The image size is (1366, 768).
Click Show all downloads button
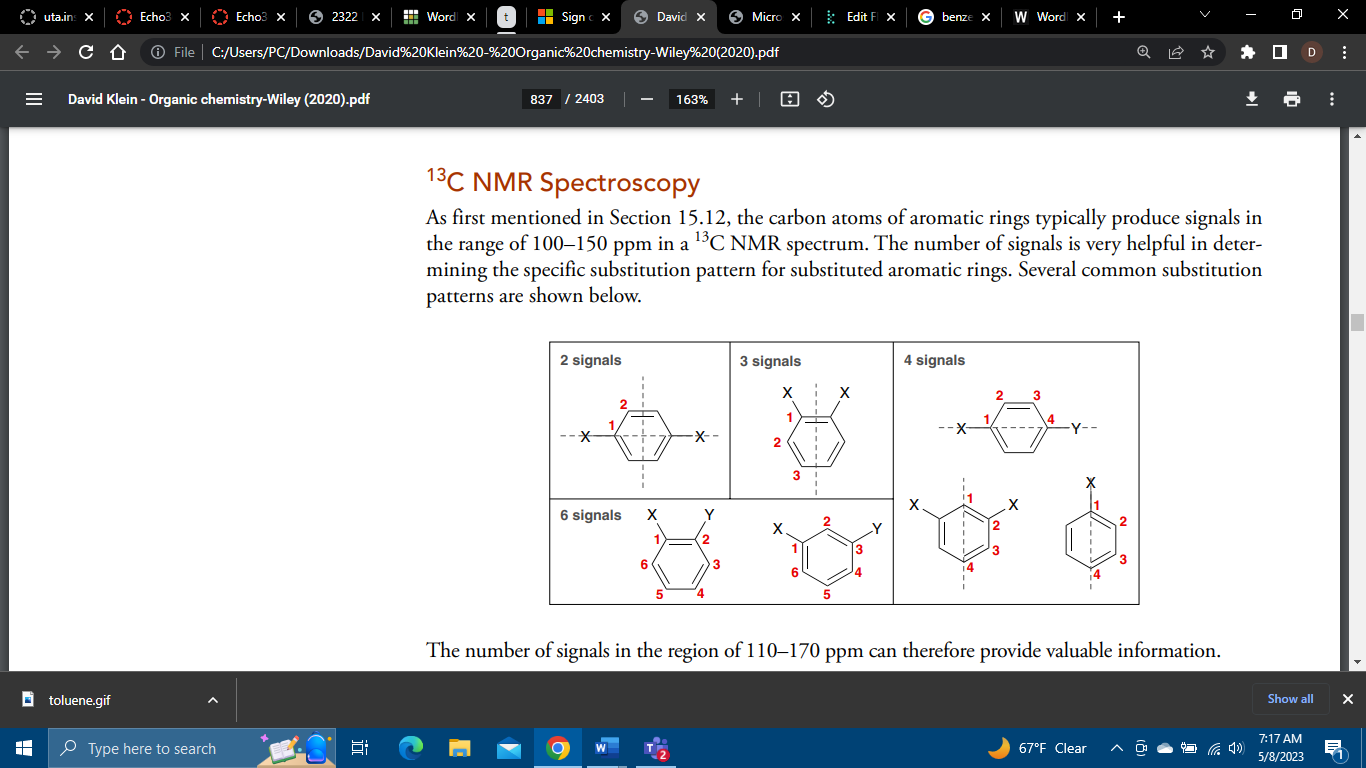(x=1290, y=699)
